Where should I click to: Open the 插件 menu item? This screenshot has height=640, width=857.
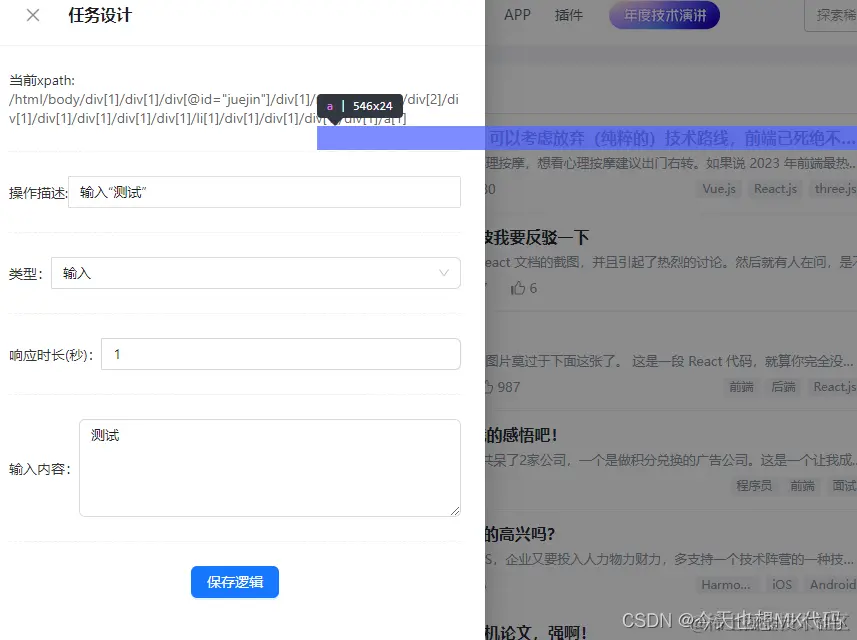click(x=568, y=15)
